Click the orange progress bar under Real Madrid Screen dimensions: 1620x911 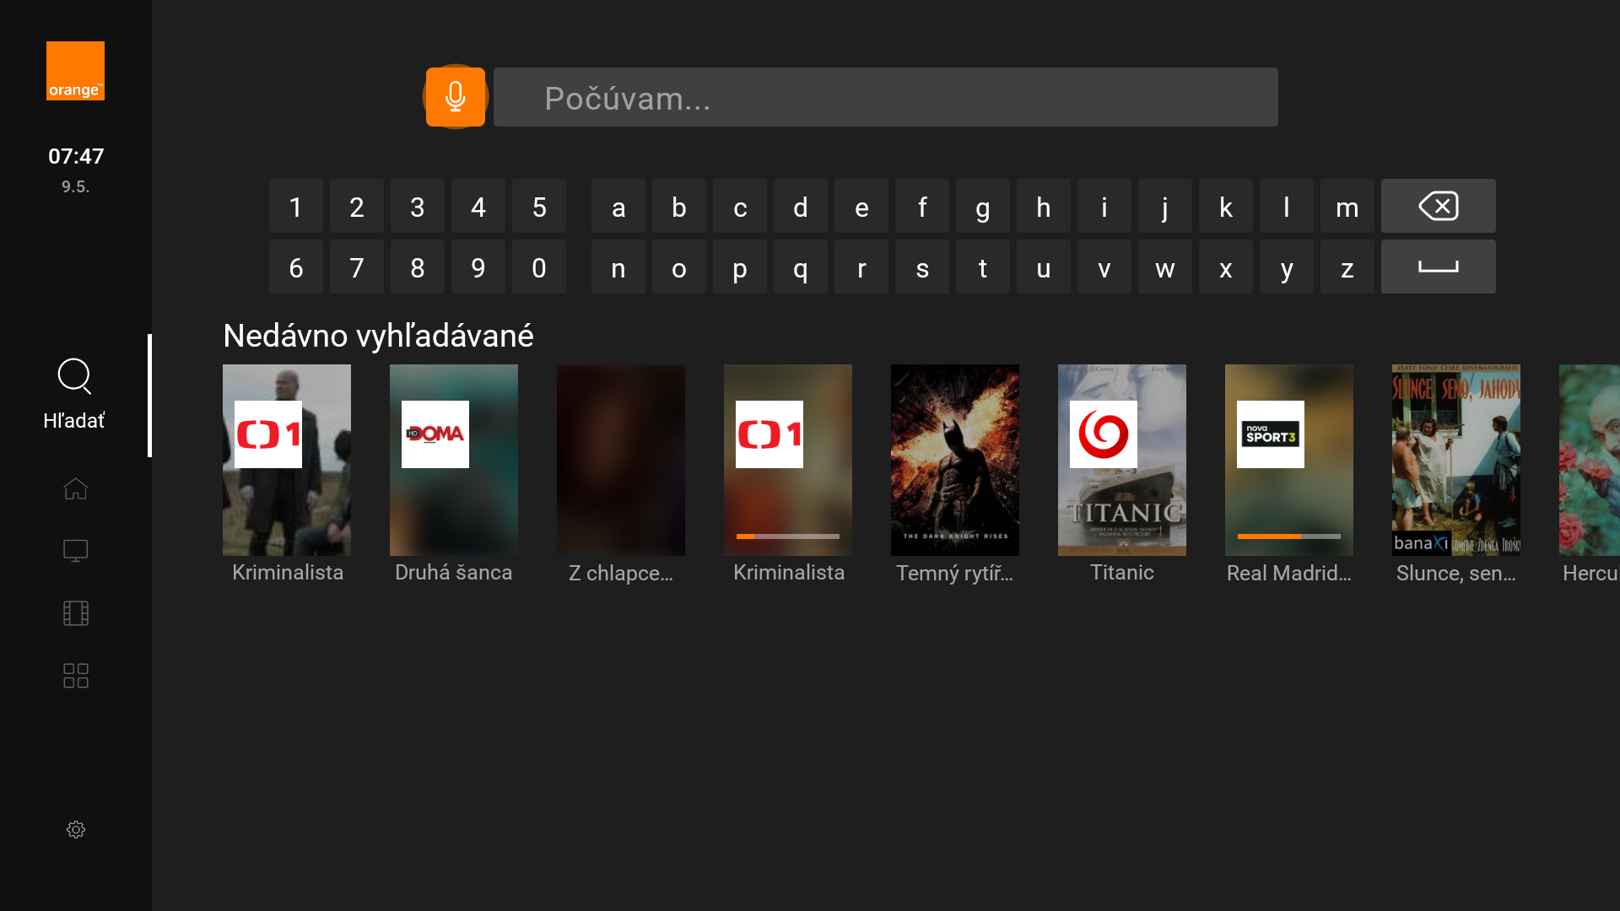point(1270,535)
